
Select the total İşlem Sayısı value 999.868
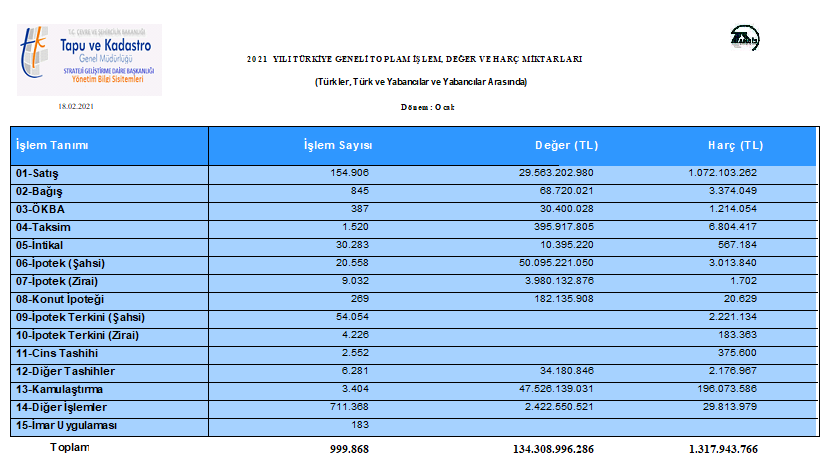point(349,449)
